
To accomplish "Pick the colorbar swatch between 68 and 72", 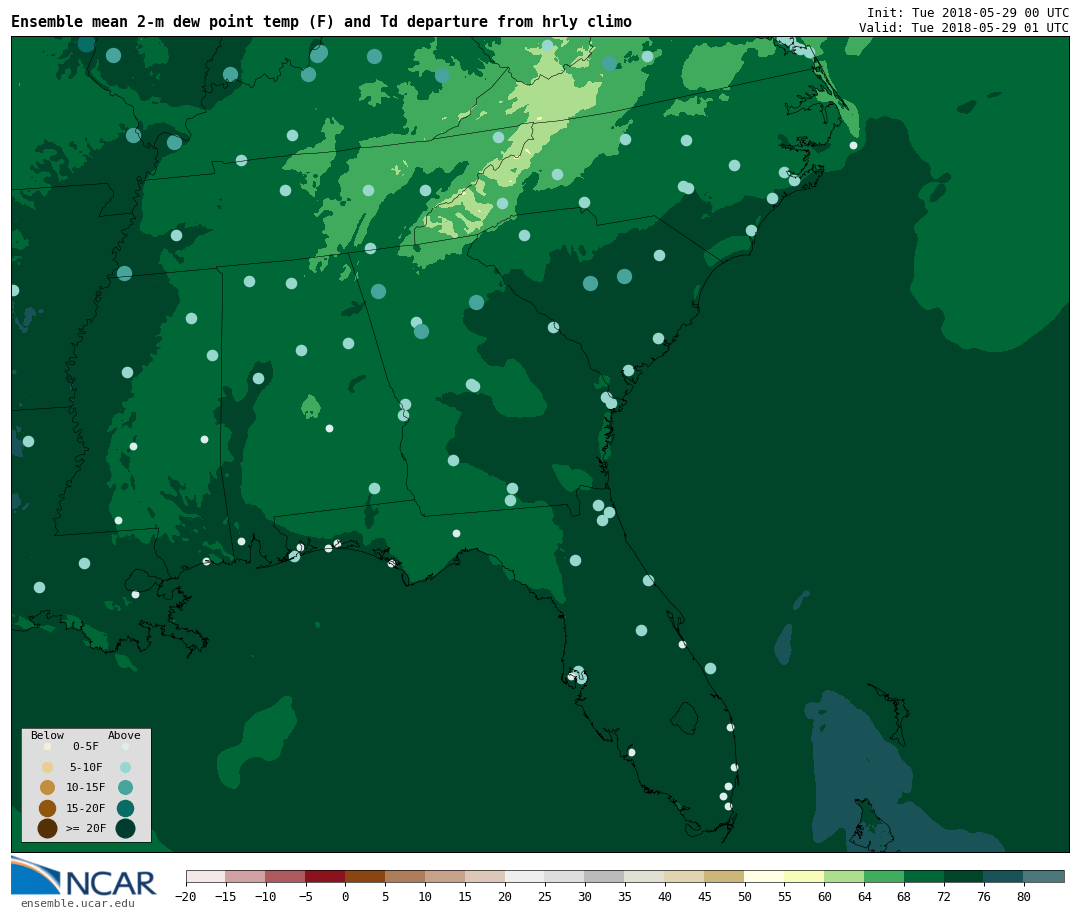I will 924,876.
